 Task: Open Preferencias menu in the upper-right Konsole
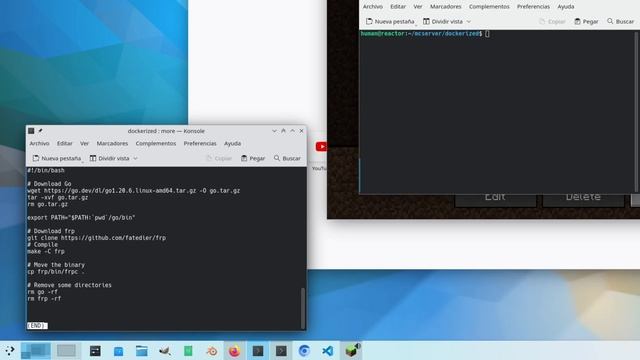(x=533, y=7)
